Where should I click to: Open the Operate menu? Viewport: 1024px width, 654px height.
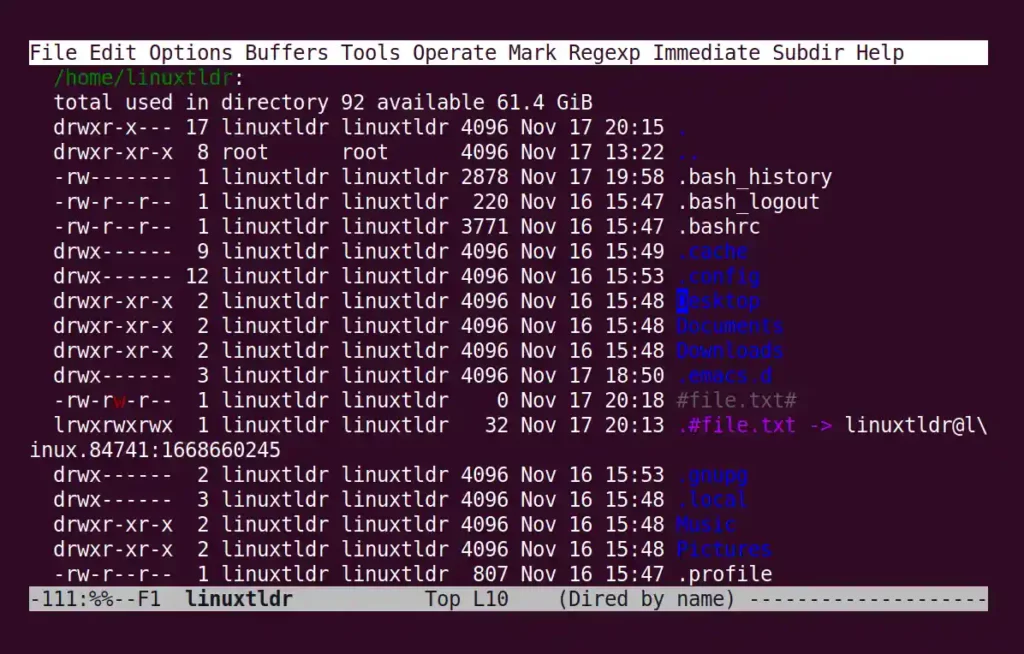pyautogui.click(x=455, y=53)
